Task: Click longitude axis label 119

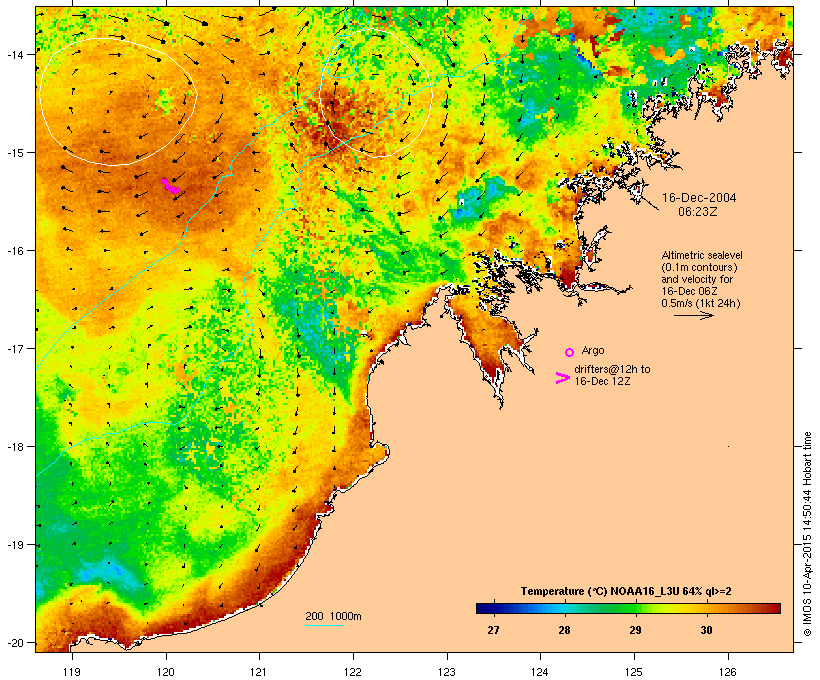Action: pyautogui.click(x=72, y=672)
